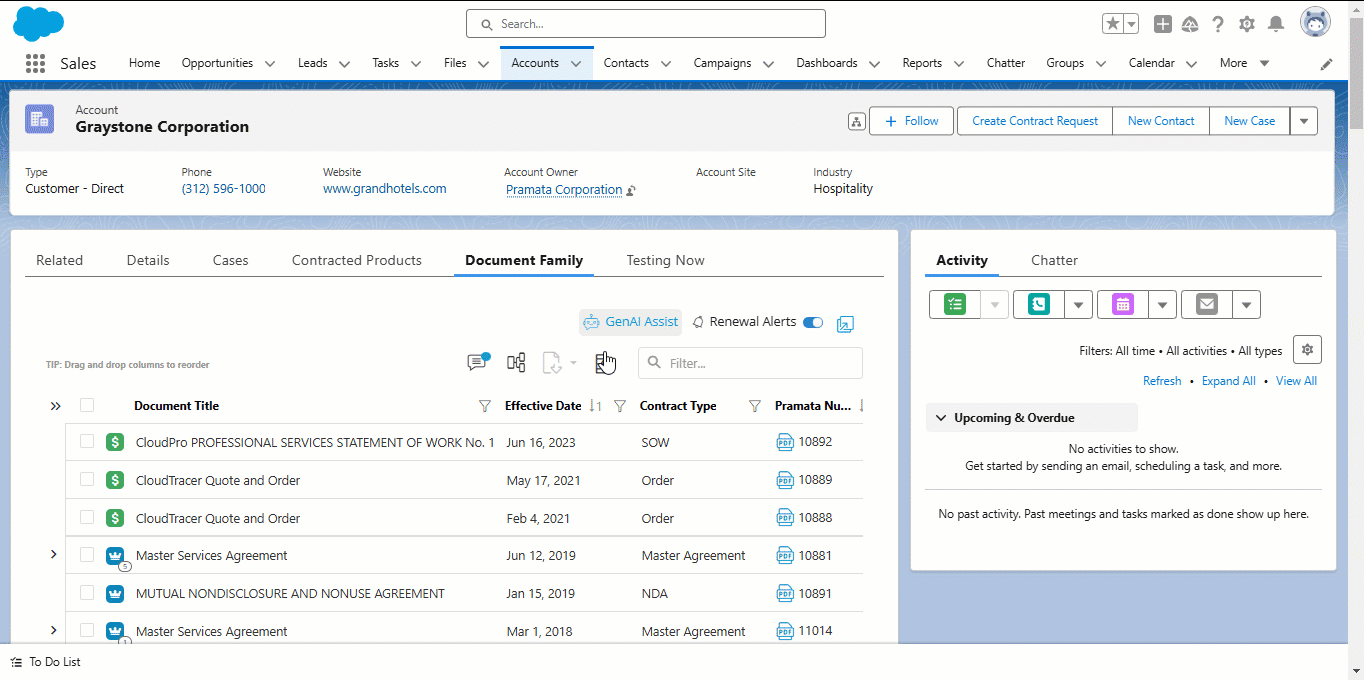Expand the Jun 12, 2019 Master Services Agreement

(54, 554)
